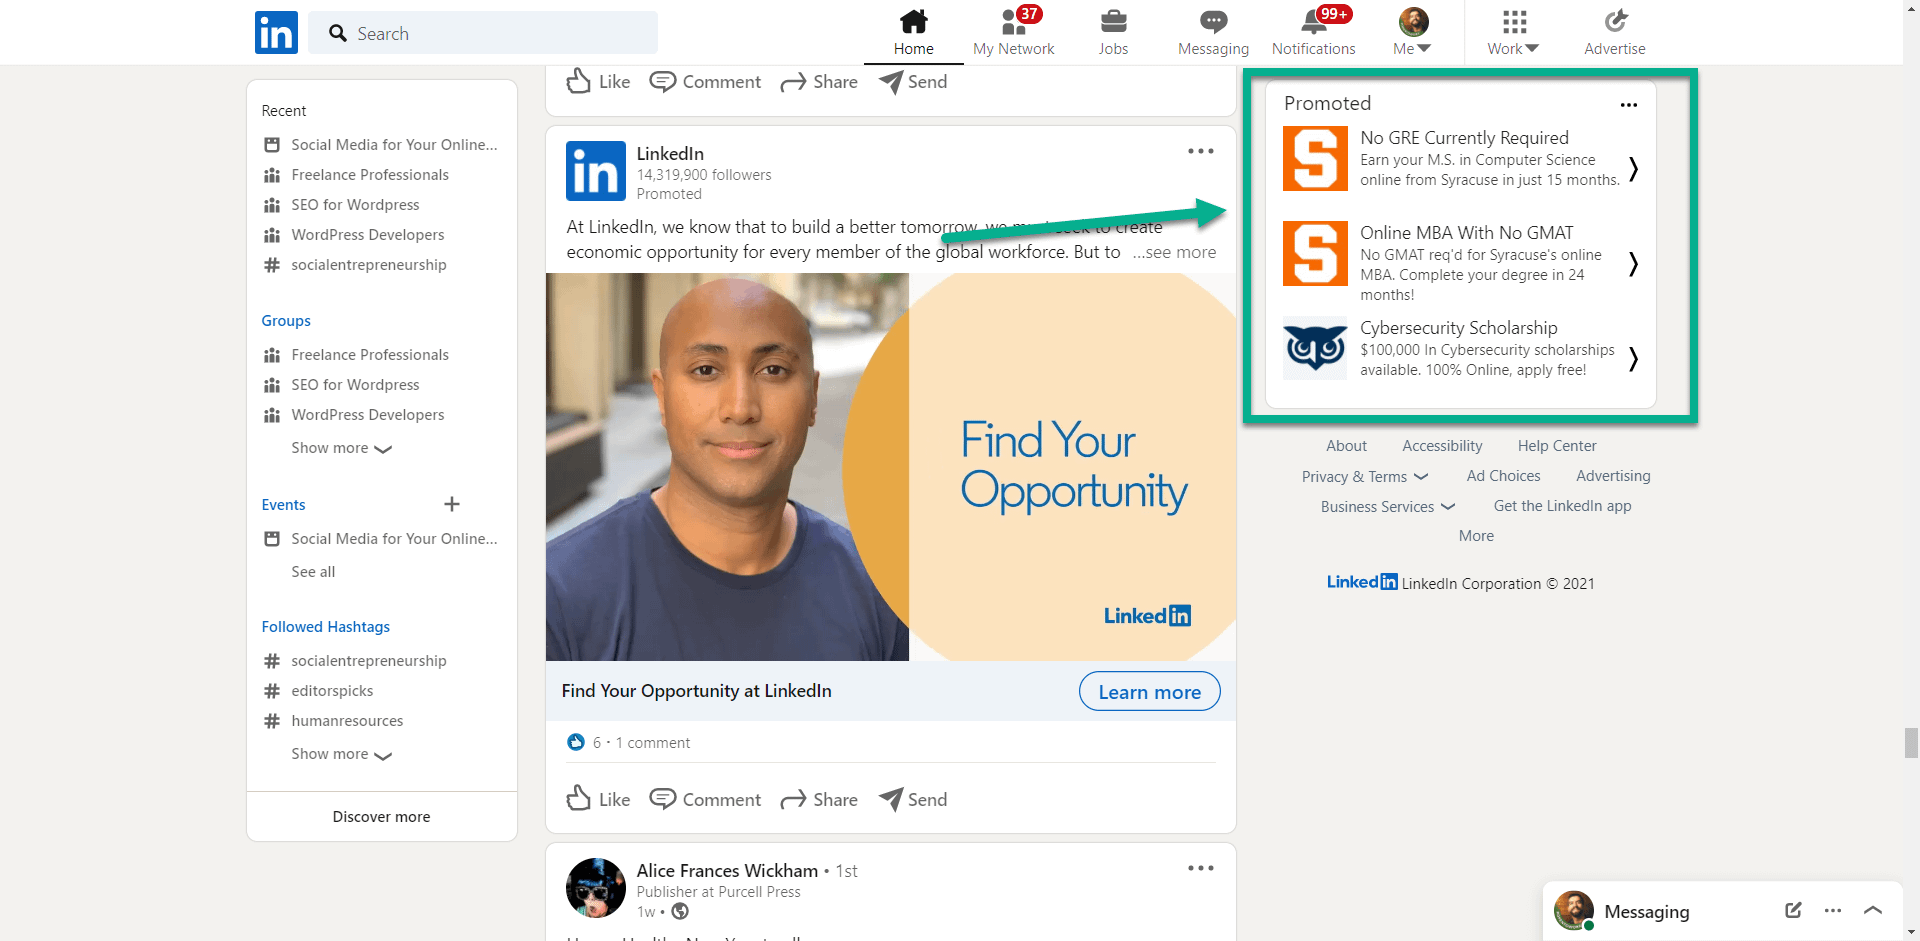Open Notifications tab
1920x941 pixels.
pos(1313,33)
